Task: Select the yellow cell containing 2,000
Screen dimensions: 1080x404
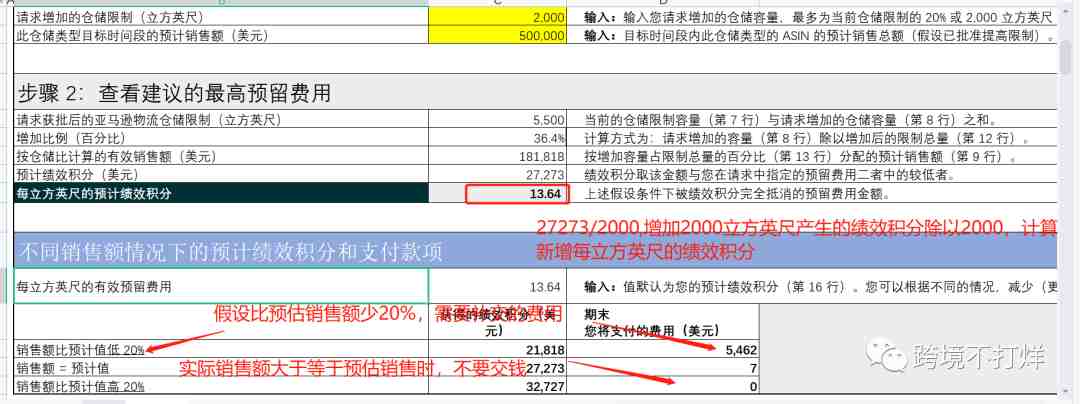Action: pos(497,17)
